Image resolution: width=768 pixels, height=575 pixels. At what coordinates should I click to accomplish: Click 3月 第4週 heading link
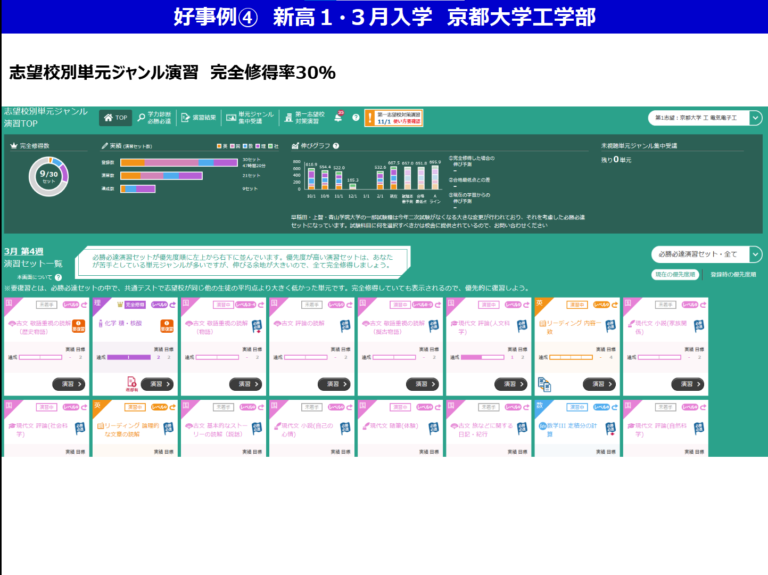pos(24,251)
